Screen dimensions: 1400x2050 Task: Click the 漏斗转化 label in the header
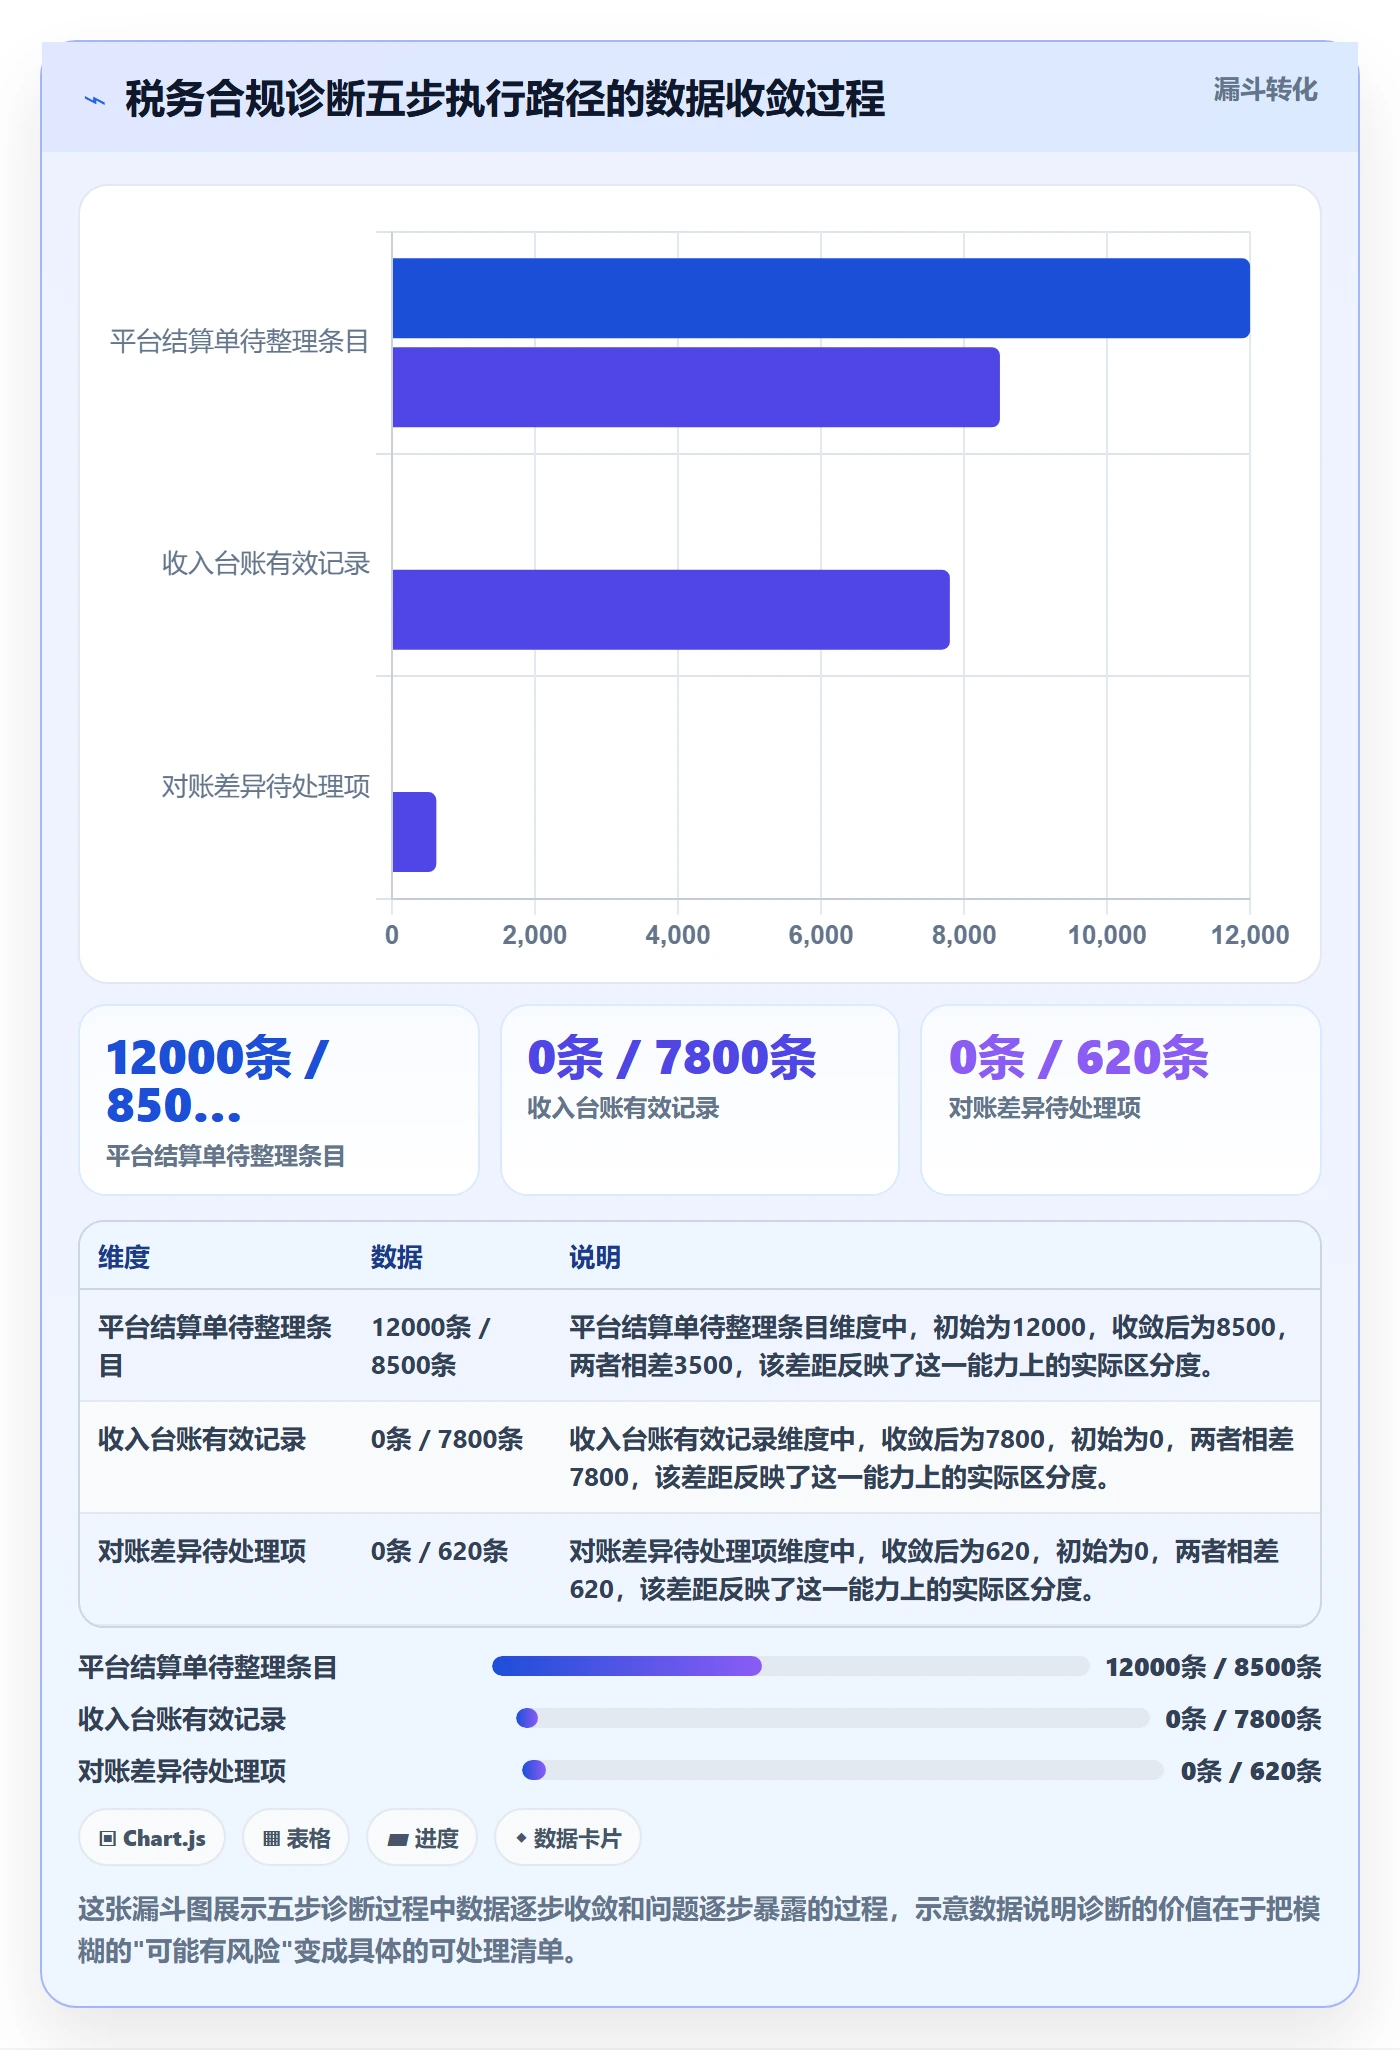coord(1265,90)
